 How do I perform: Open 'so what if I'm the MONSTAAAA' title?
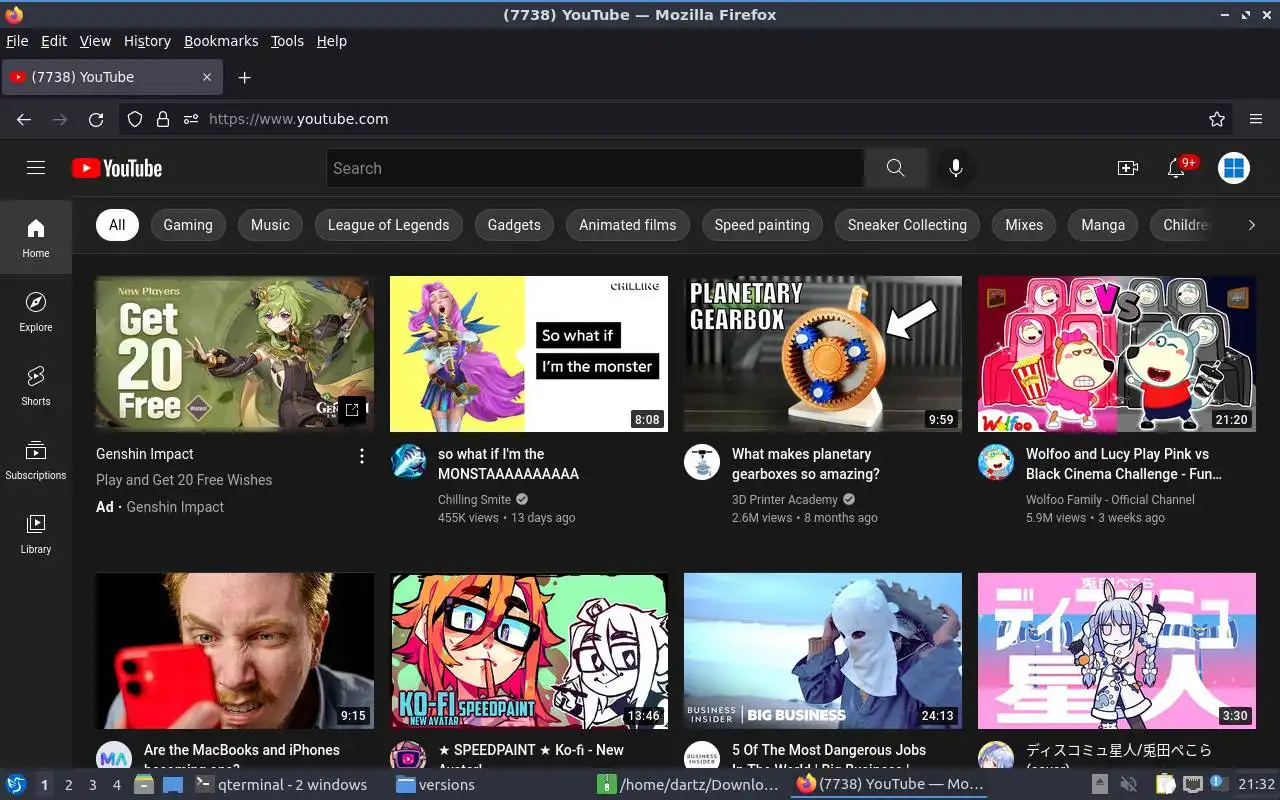click(x=508, y=464)
